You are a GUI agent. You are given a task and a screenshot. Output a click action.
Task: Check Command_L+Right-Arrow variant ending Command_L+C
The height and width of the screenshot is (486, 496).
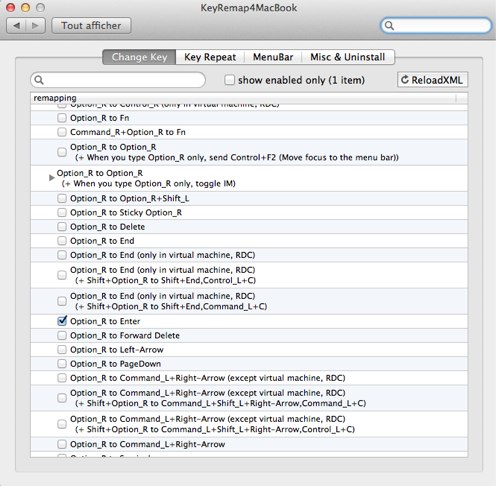pos(62,398)
